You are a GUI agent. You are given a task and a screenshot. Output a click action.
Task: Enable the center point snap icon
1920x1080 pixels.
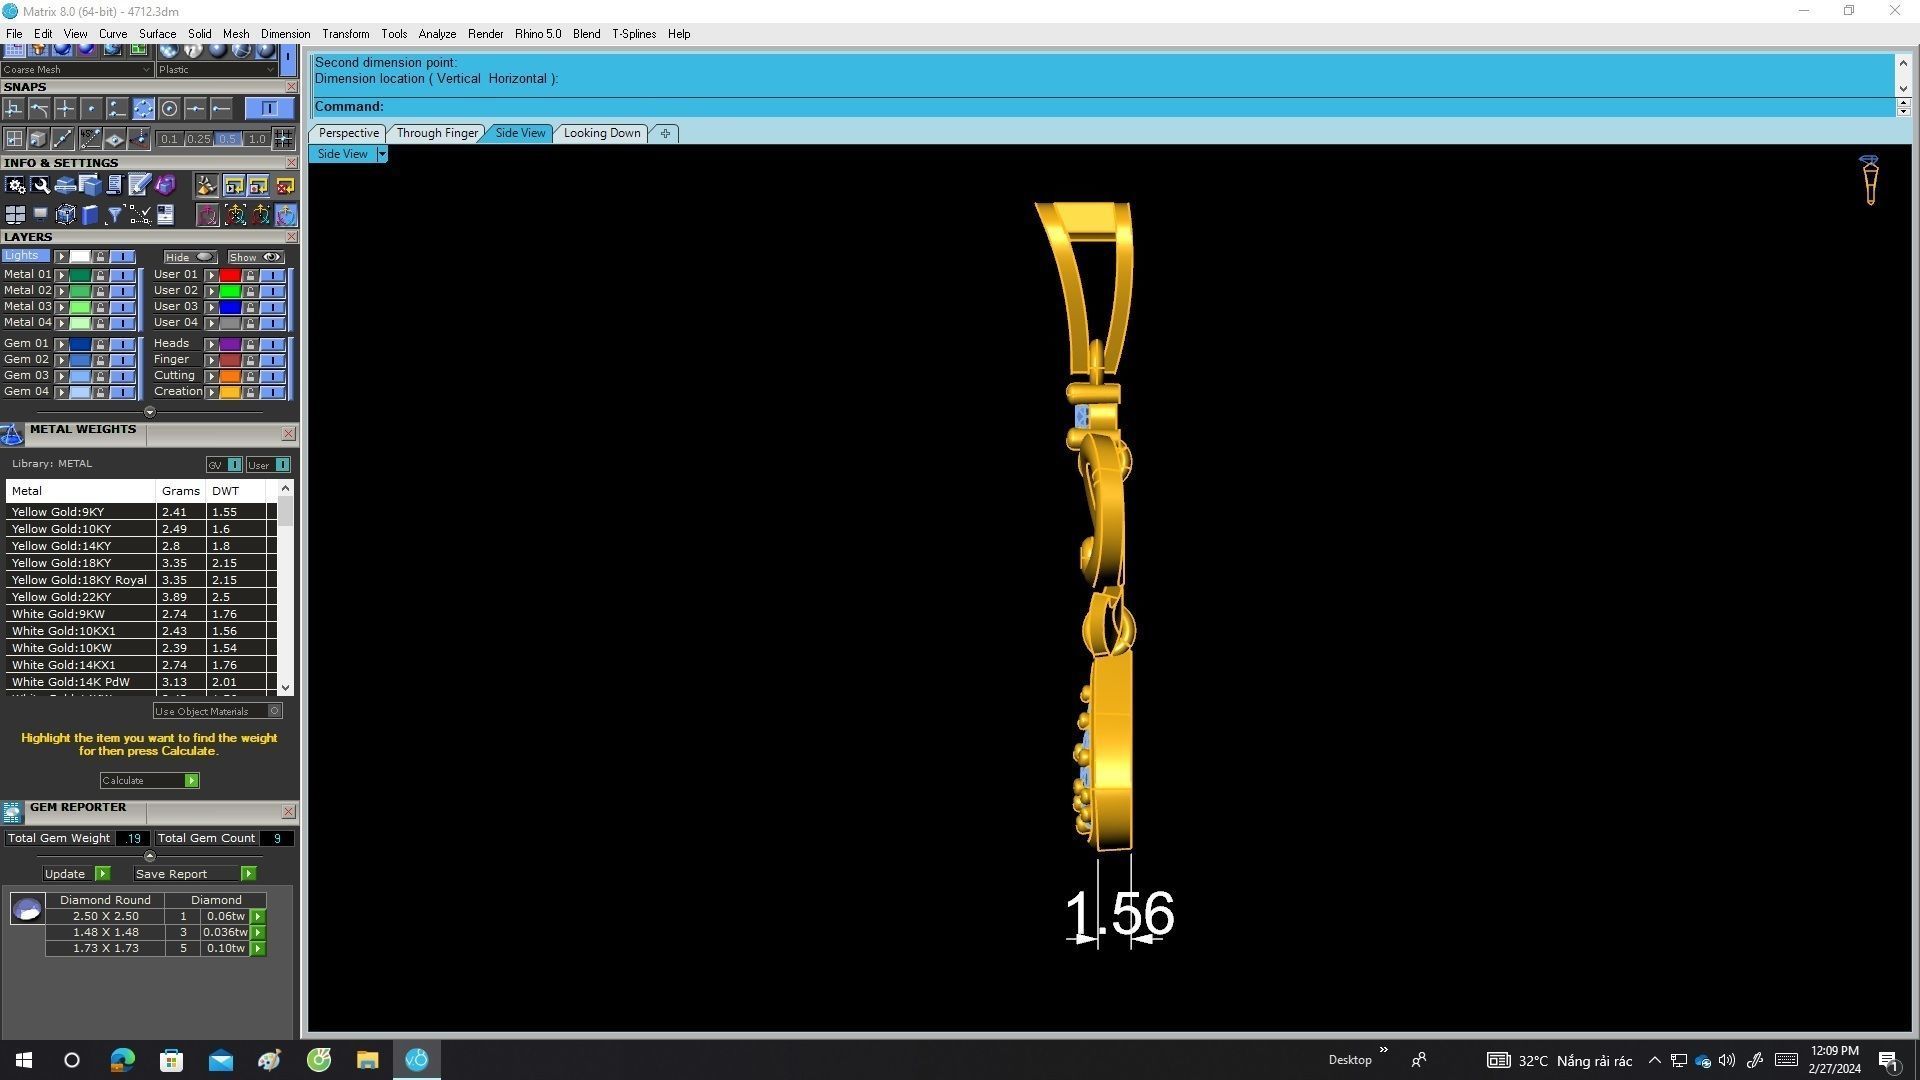tap(169, 109)
